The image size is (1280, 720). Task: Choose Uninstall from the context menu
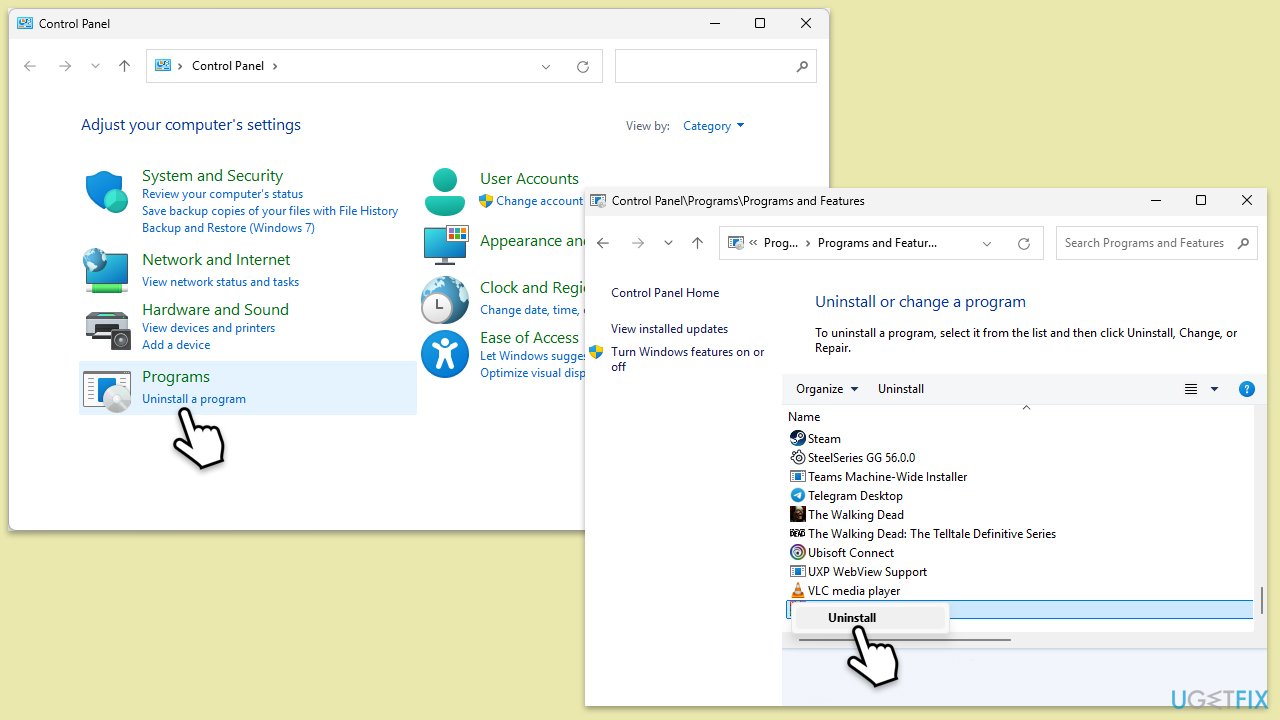852,618
